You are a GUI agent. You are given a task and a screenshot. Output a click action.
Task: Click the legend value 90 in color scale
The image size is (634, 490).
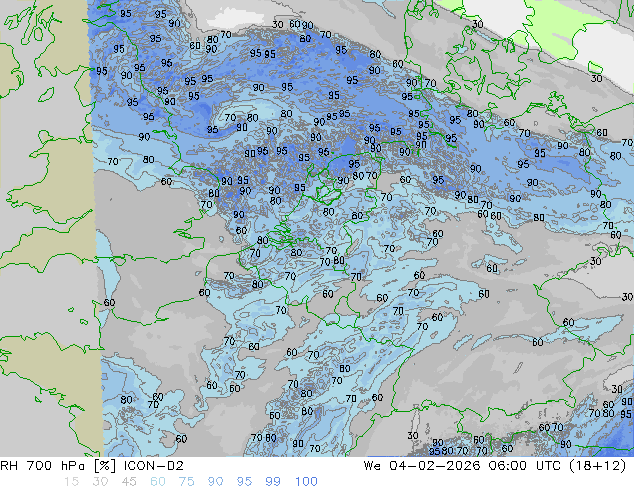215,482
